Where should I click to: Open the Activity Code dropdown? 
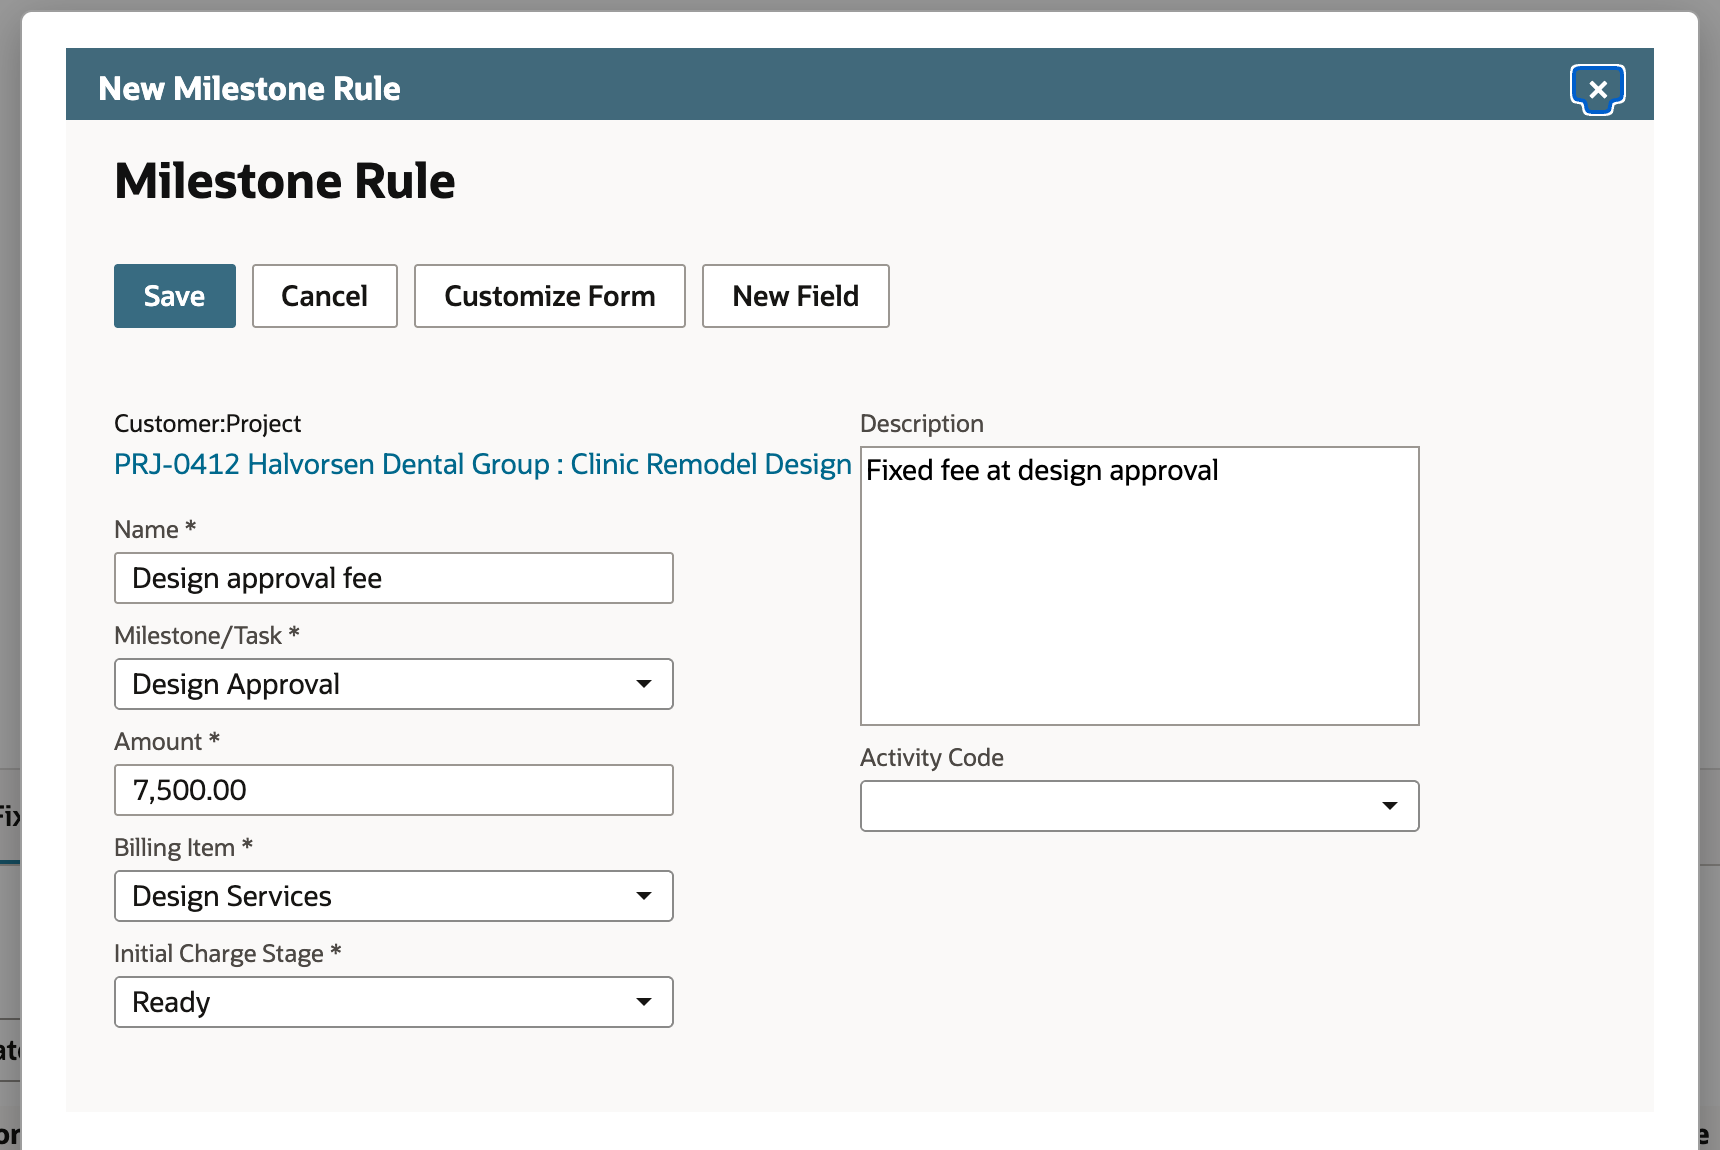[1140, 806]
